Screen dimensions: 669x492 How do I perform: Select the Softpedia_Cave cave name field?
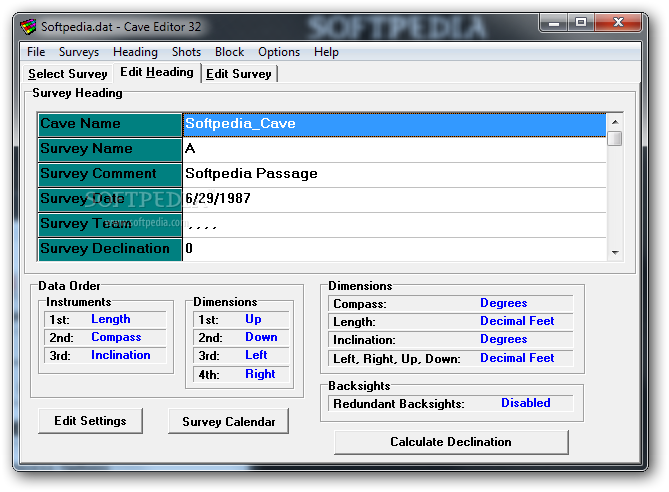pyautogui.click(x=394, y=125)
